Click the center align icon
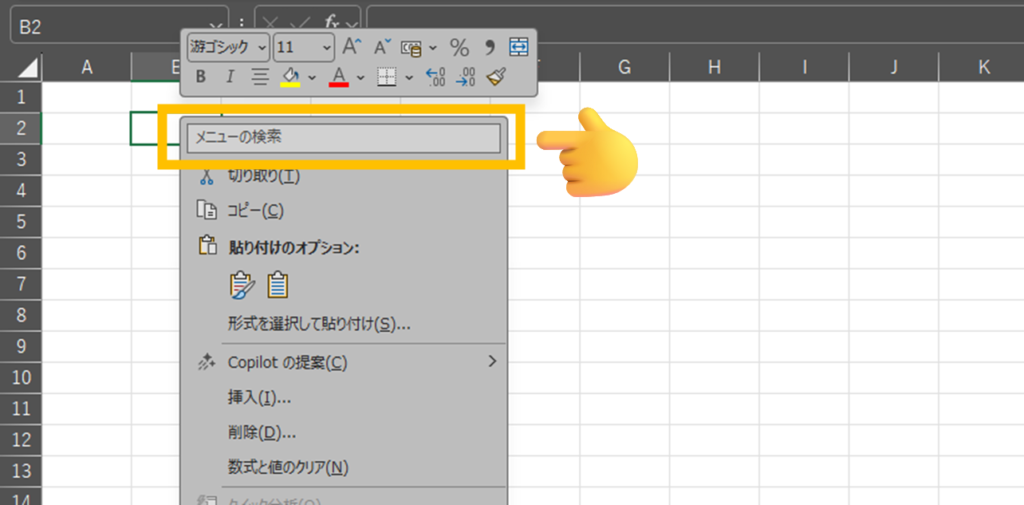This screenshot has width=1024, height=505. point(260,77)
